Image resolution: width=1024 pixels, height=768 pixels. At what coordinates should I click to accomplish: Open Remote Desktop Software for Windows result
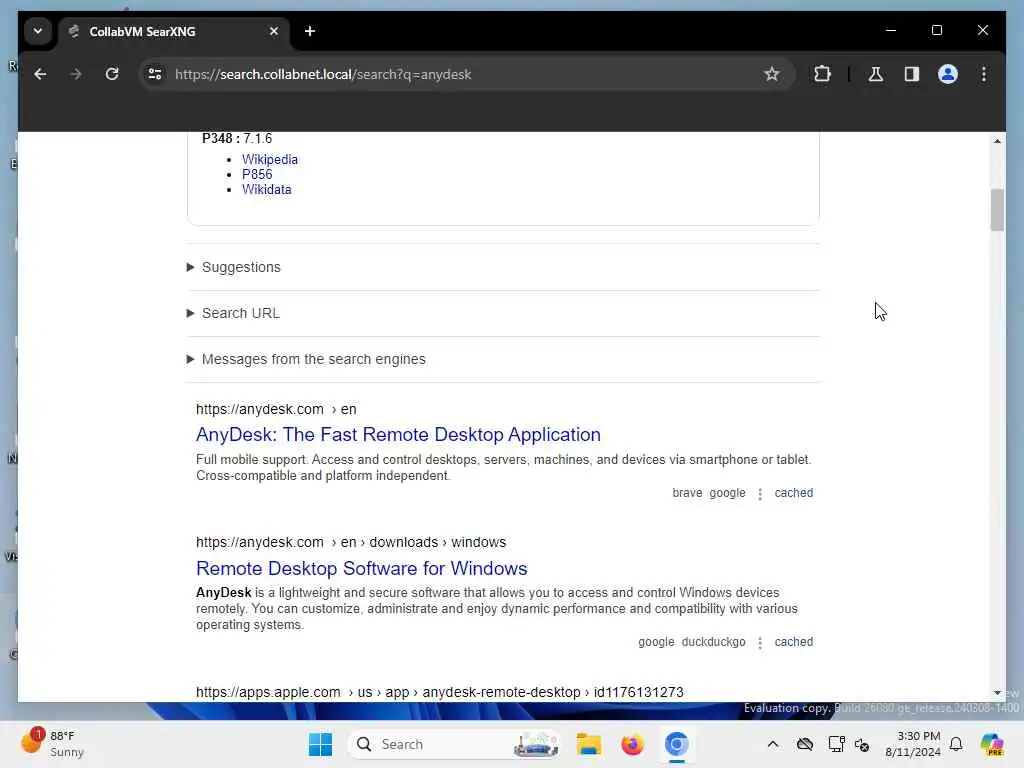362,569
